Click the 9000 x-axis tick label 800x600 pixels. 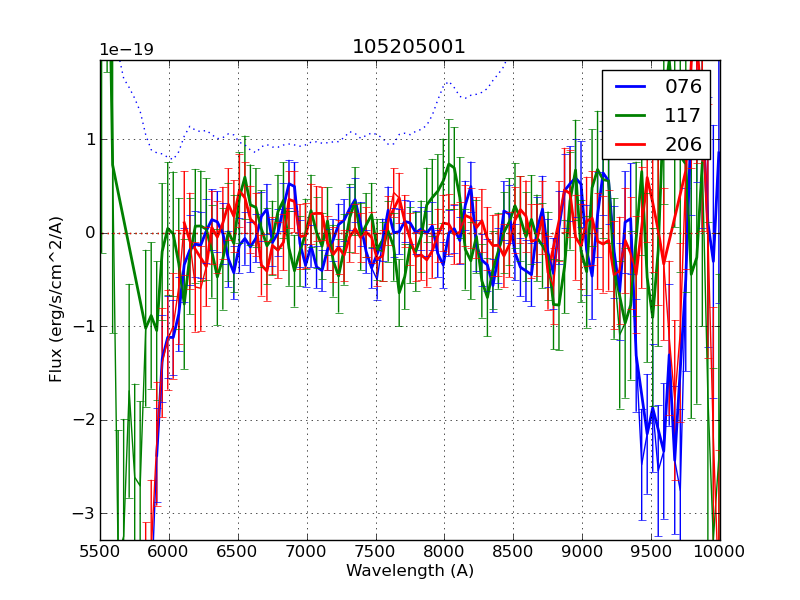583,551
